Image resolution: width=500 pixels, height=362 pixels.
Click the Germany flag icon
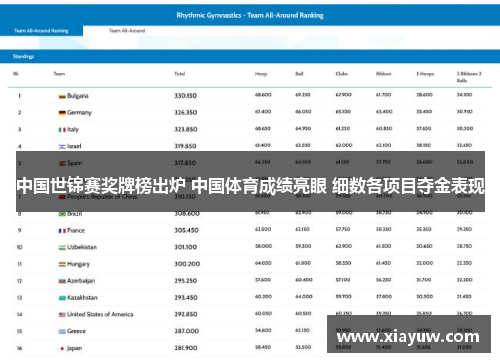point(62,113)
